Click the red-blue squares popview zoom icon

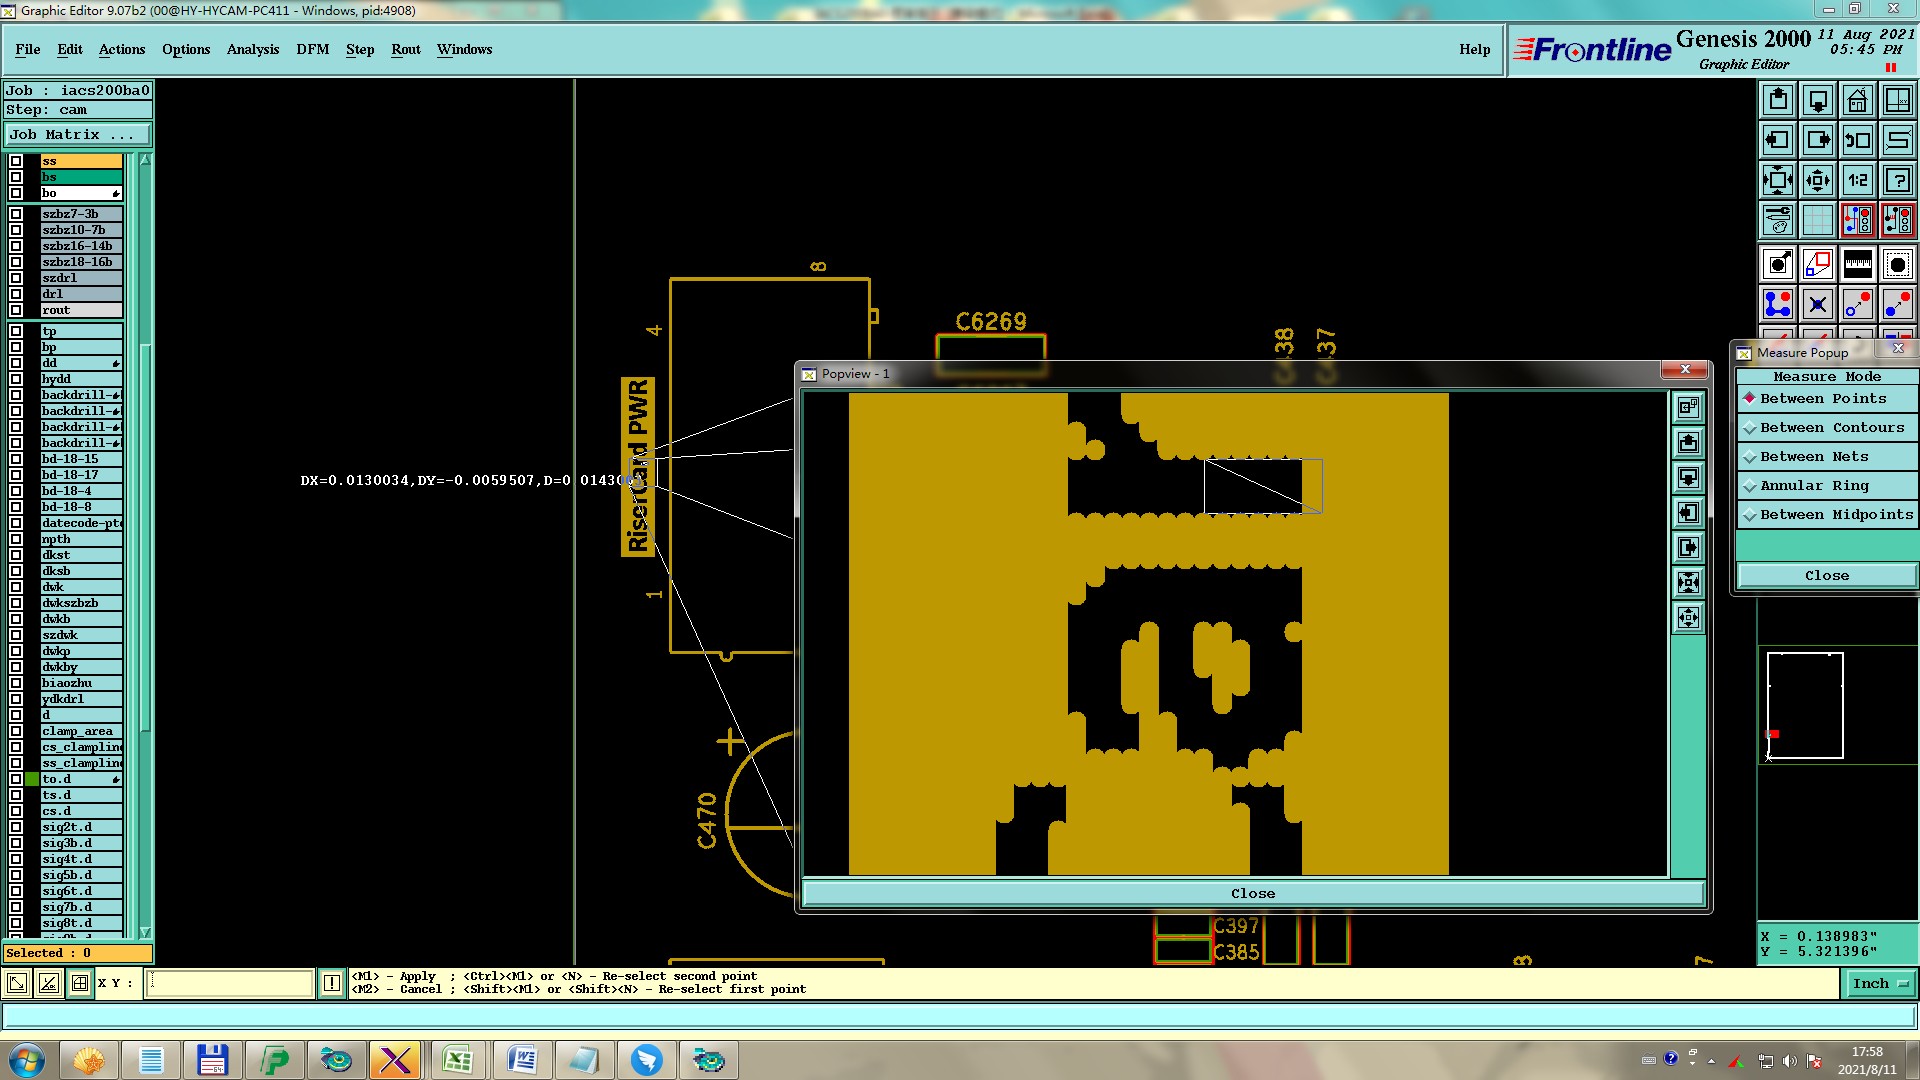click(x=1817, y=264)
